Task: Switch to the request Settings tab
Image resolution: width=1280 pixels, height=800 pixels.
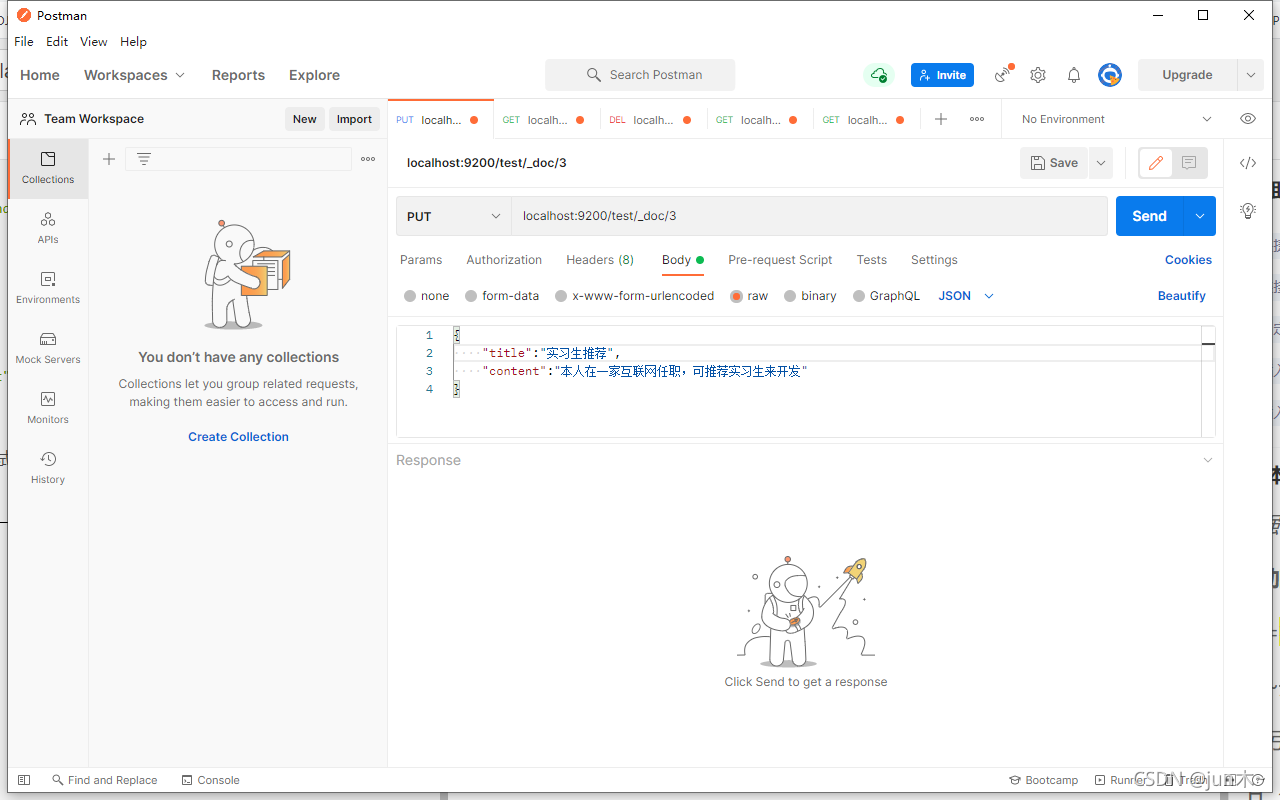Action: [934, 260]
